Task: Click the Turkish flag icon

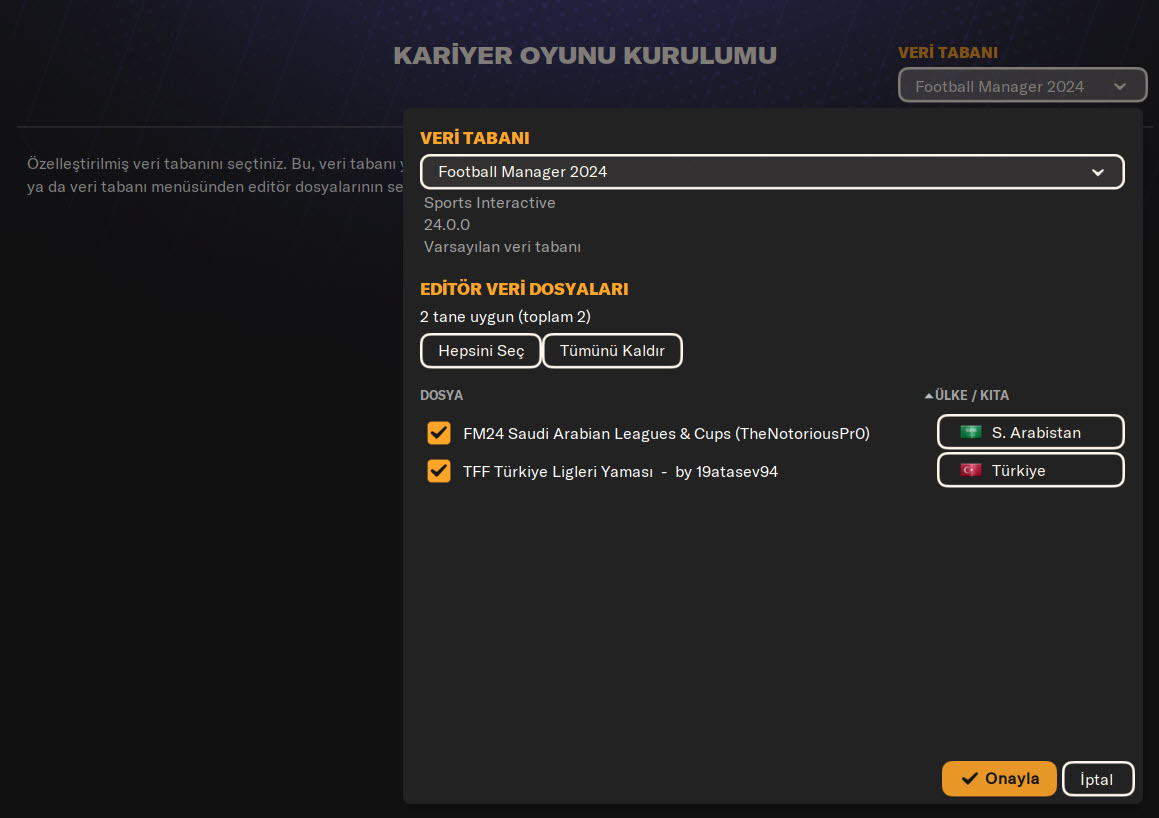Action: coord(970,470)
